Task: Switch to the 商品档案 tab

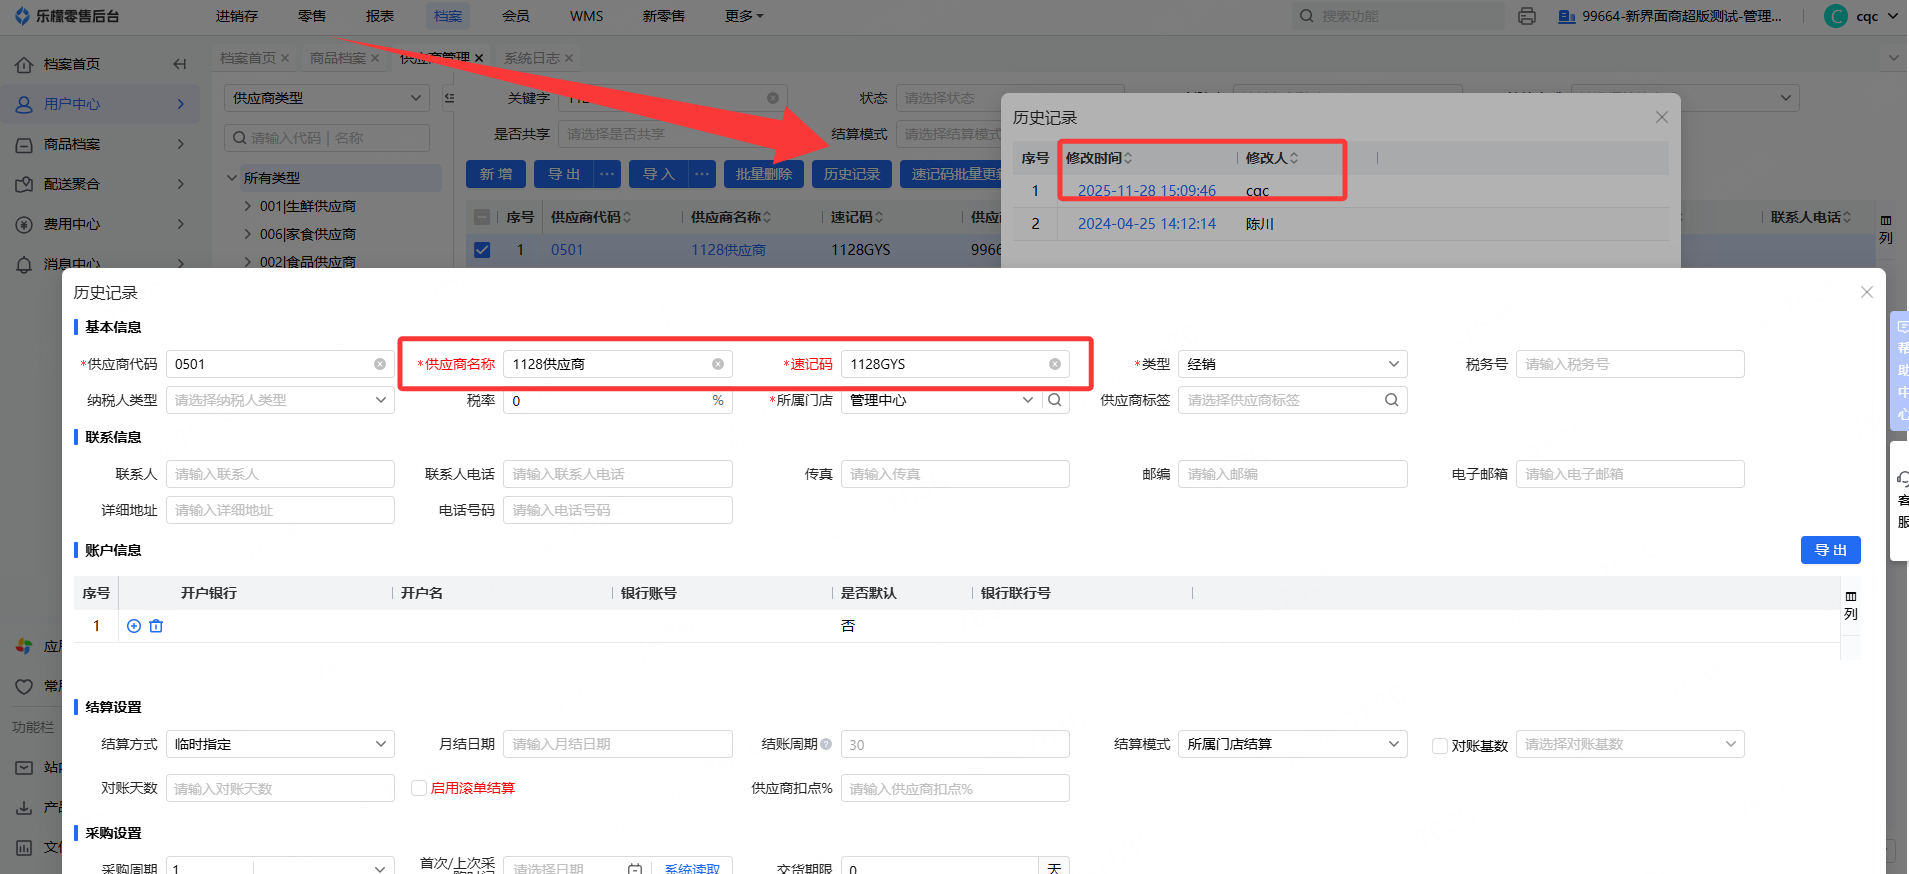Action: pyautogui.click(x=338, y=58)
